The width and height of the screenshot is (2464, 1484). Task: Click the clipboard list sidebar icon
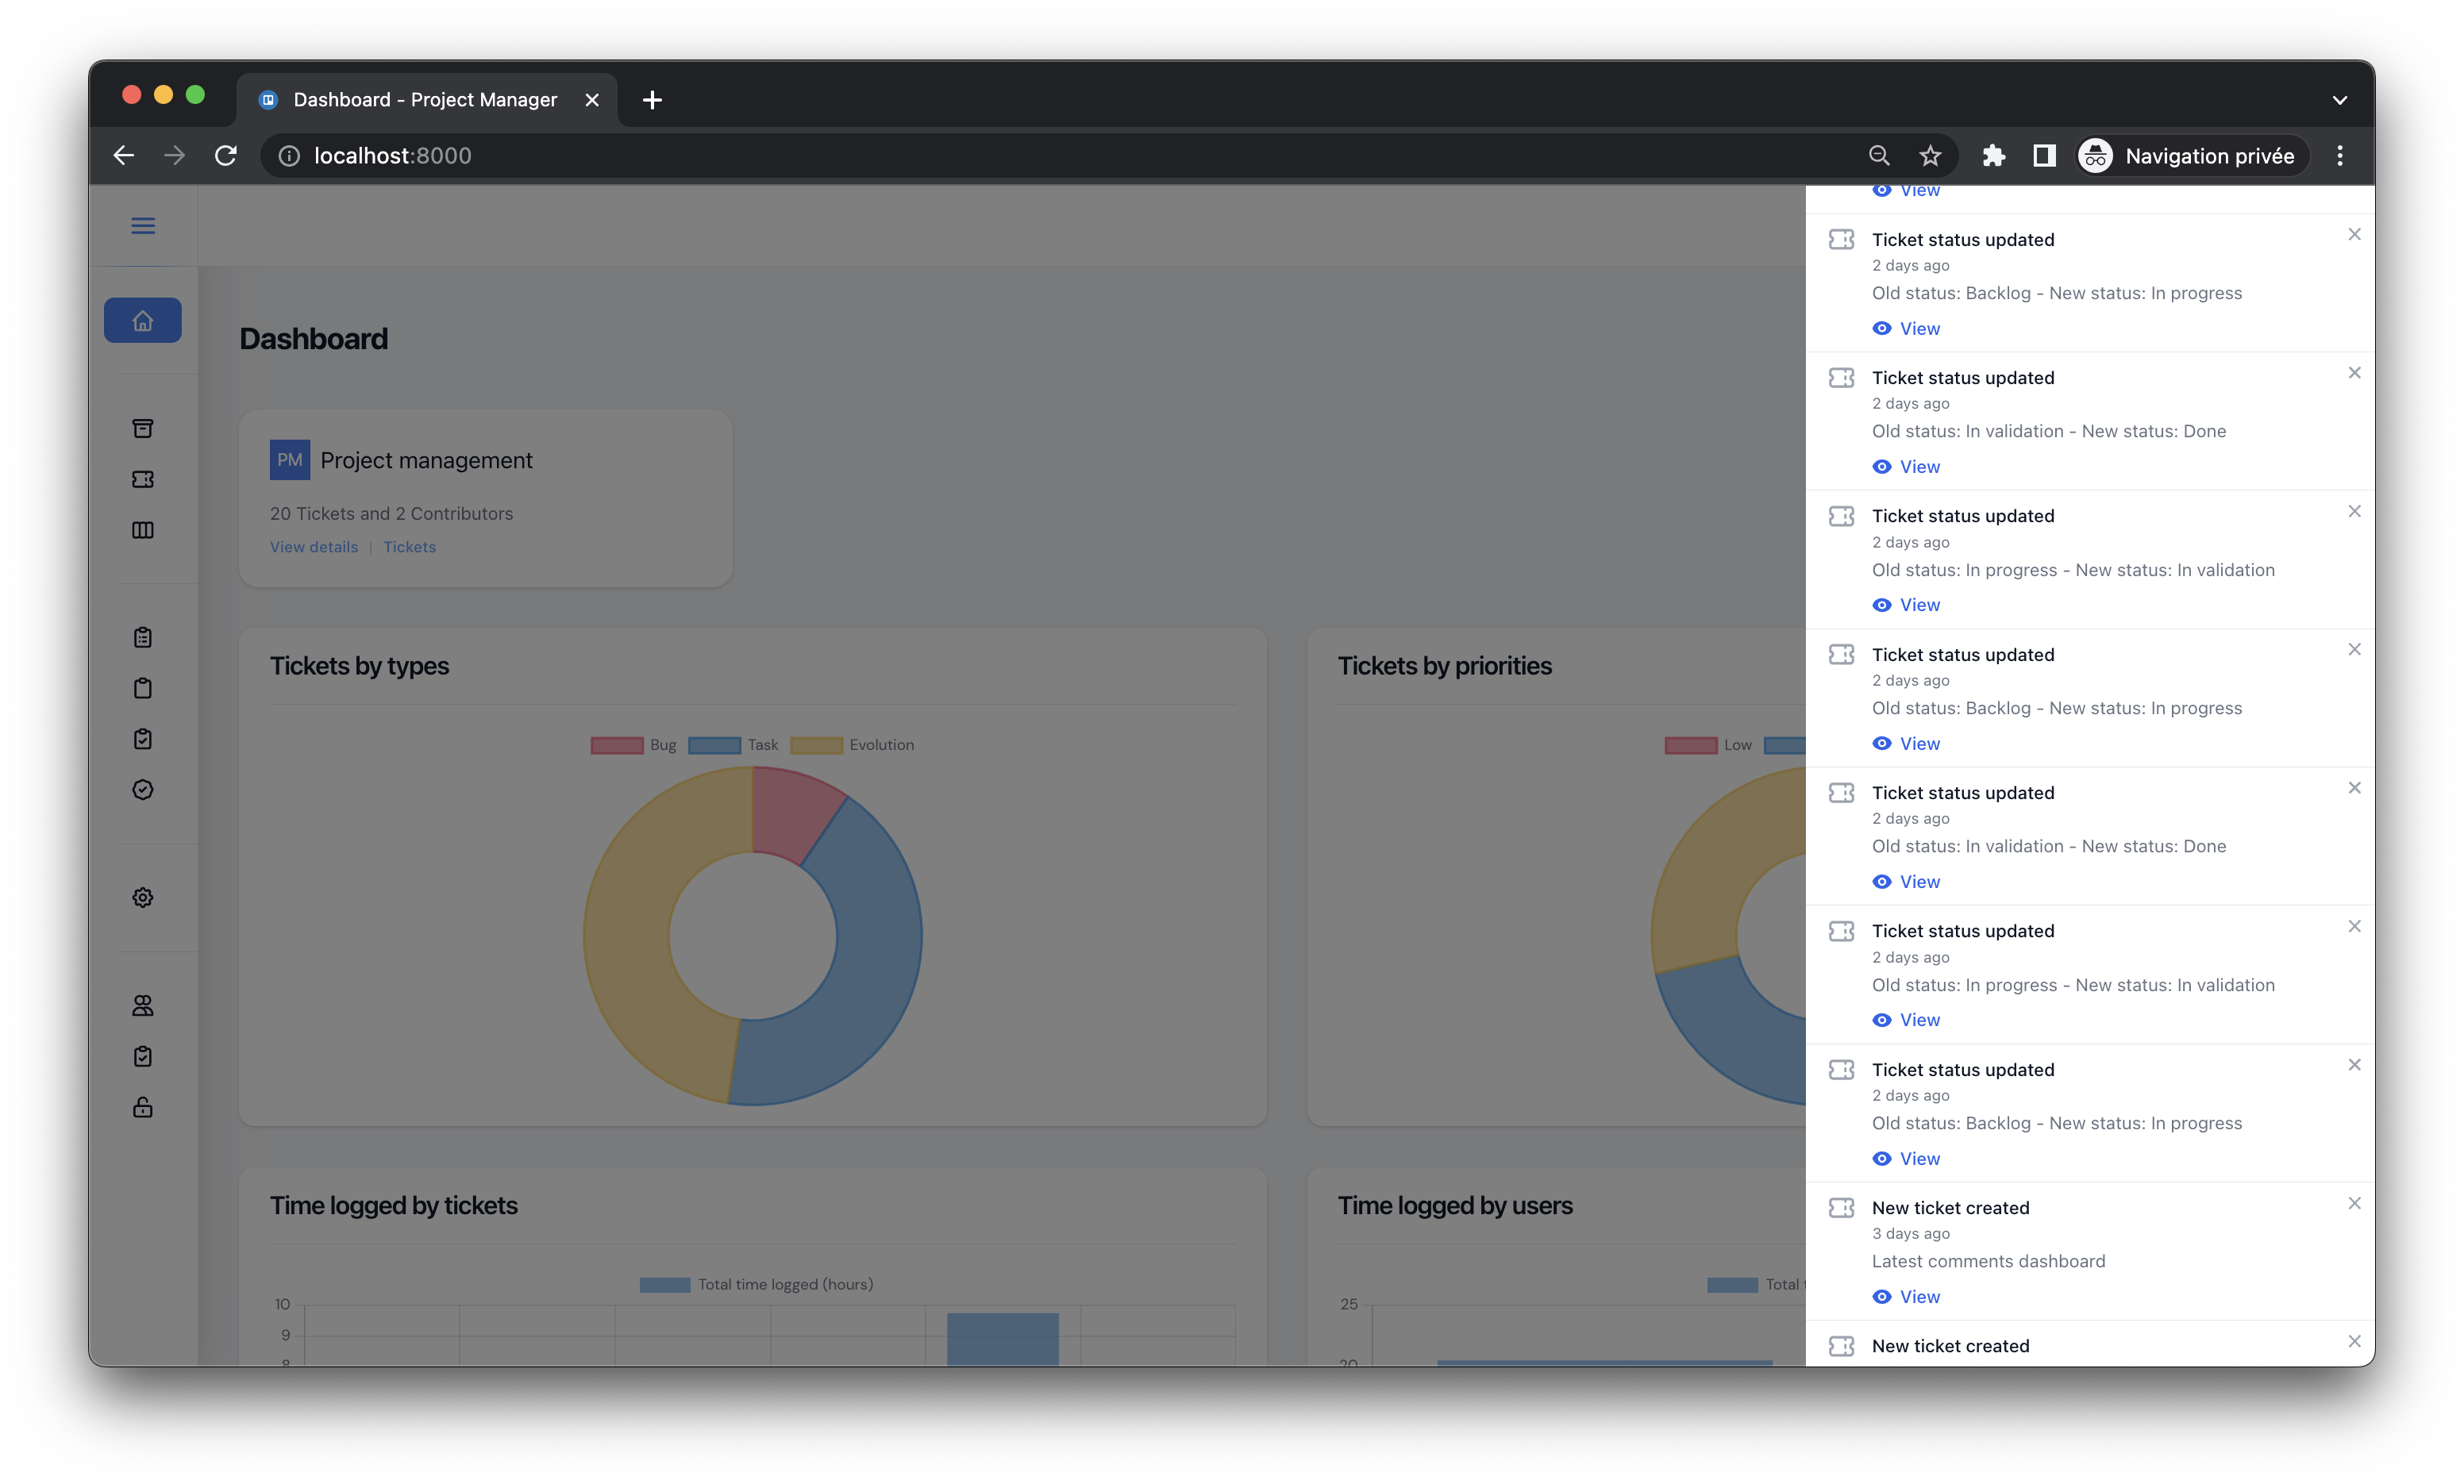[x=143, y=637]
